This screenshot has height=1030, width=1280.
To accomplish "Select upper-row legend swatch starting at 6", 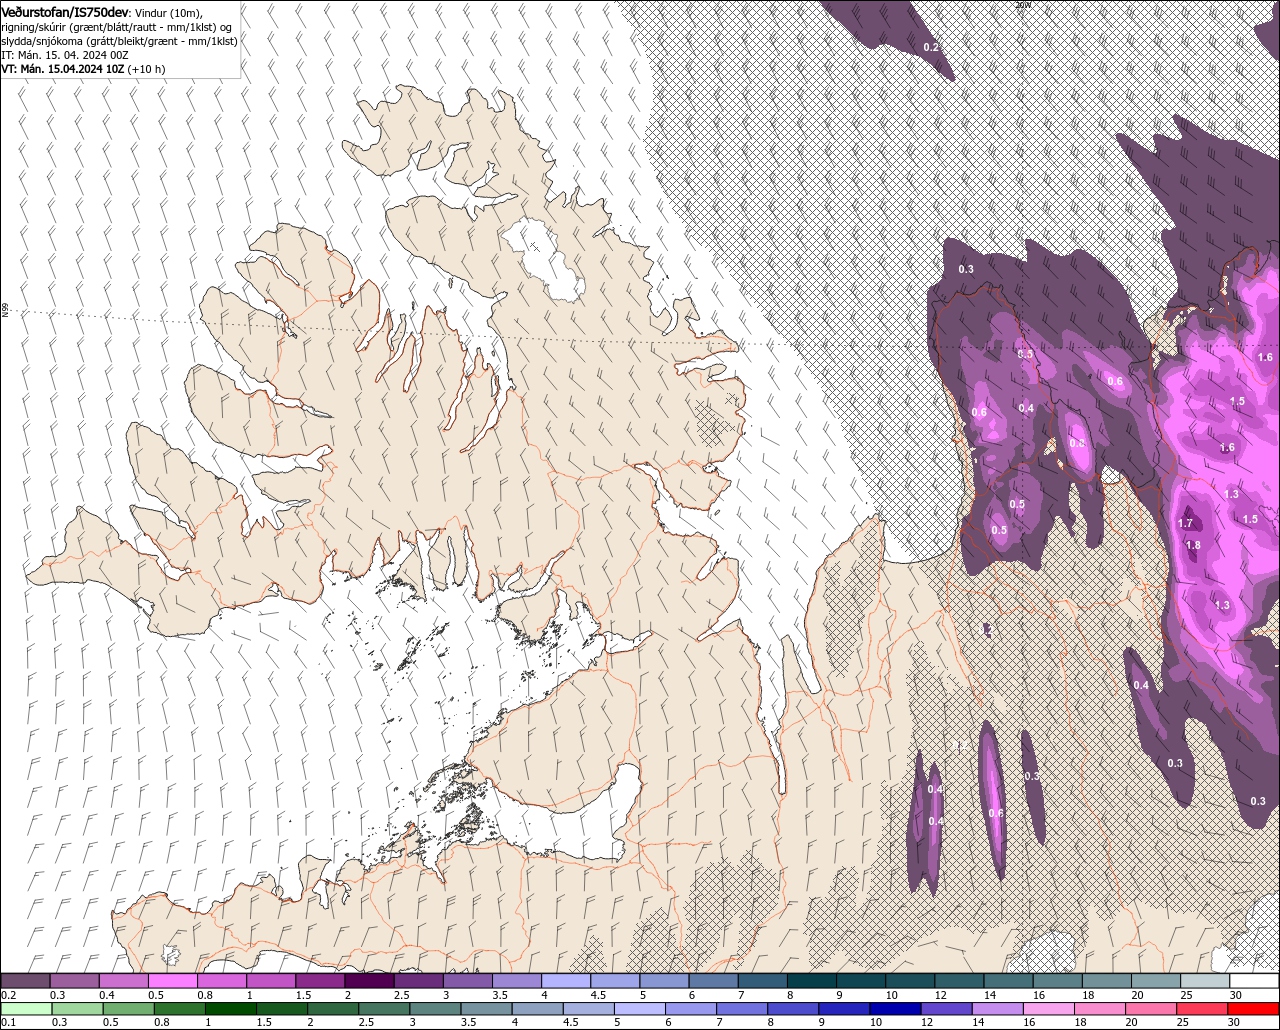I will (x=713, y=981).
